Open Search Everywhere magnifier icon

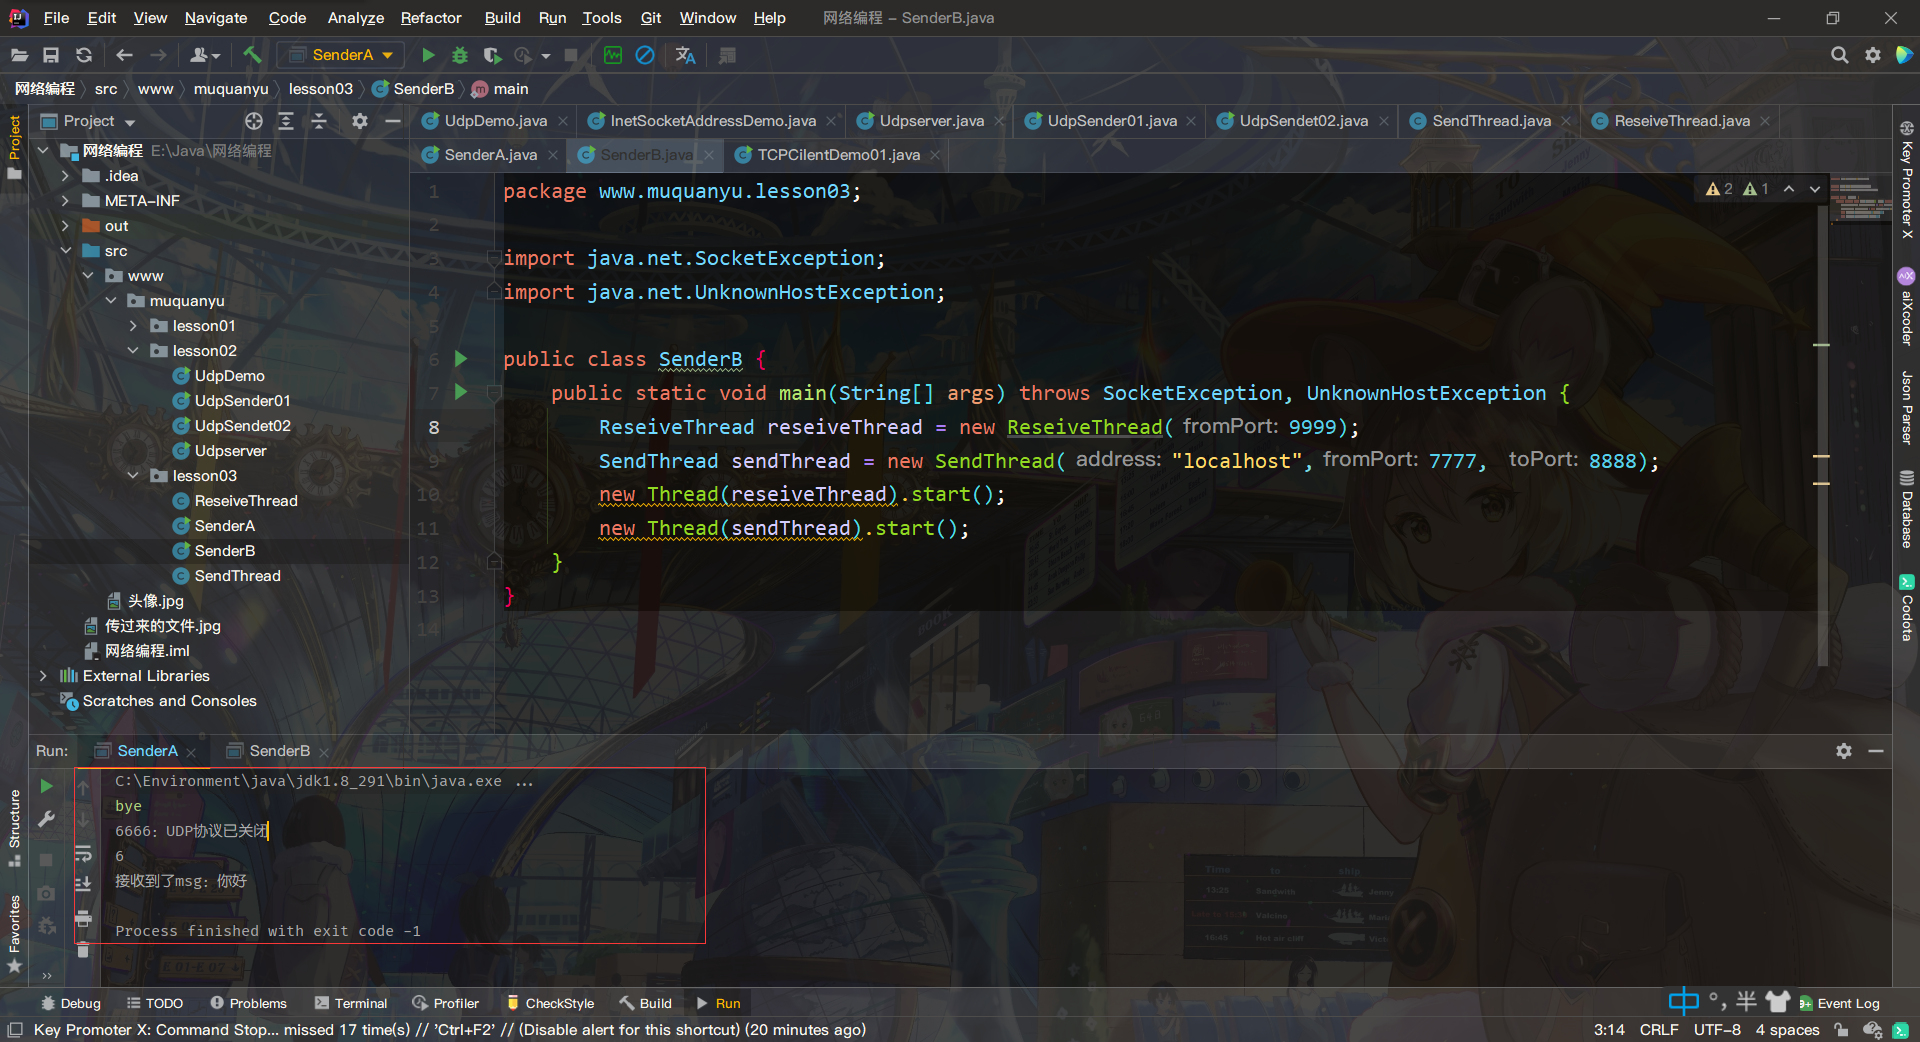point(1839,55)
